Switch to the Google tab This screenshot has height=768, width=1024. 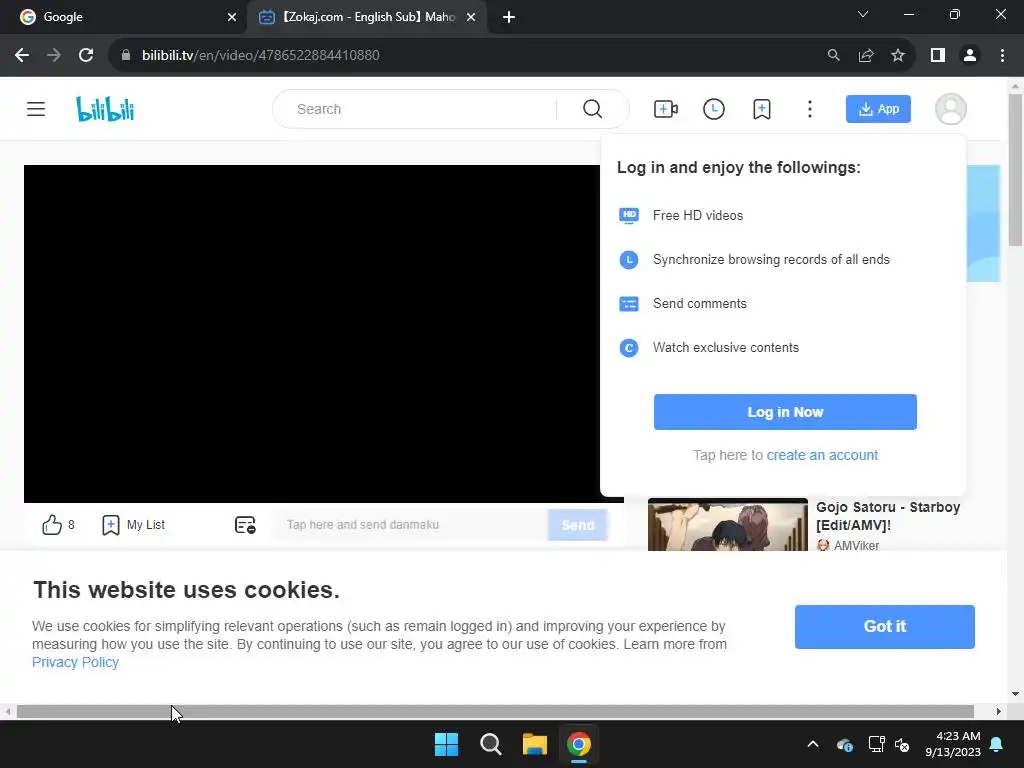pyautogui.click(x=123, y=17)
